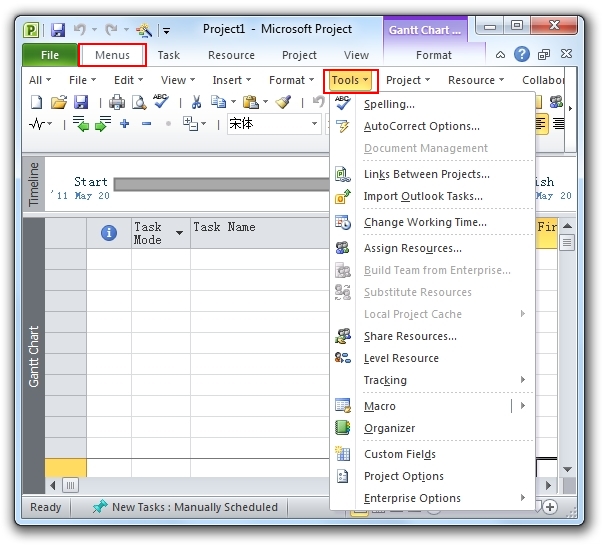The height and width of the screenshot is (547, 607).
Task: Click the blue Help question mark icon
Action: tap(521, 54)
